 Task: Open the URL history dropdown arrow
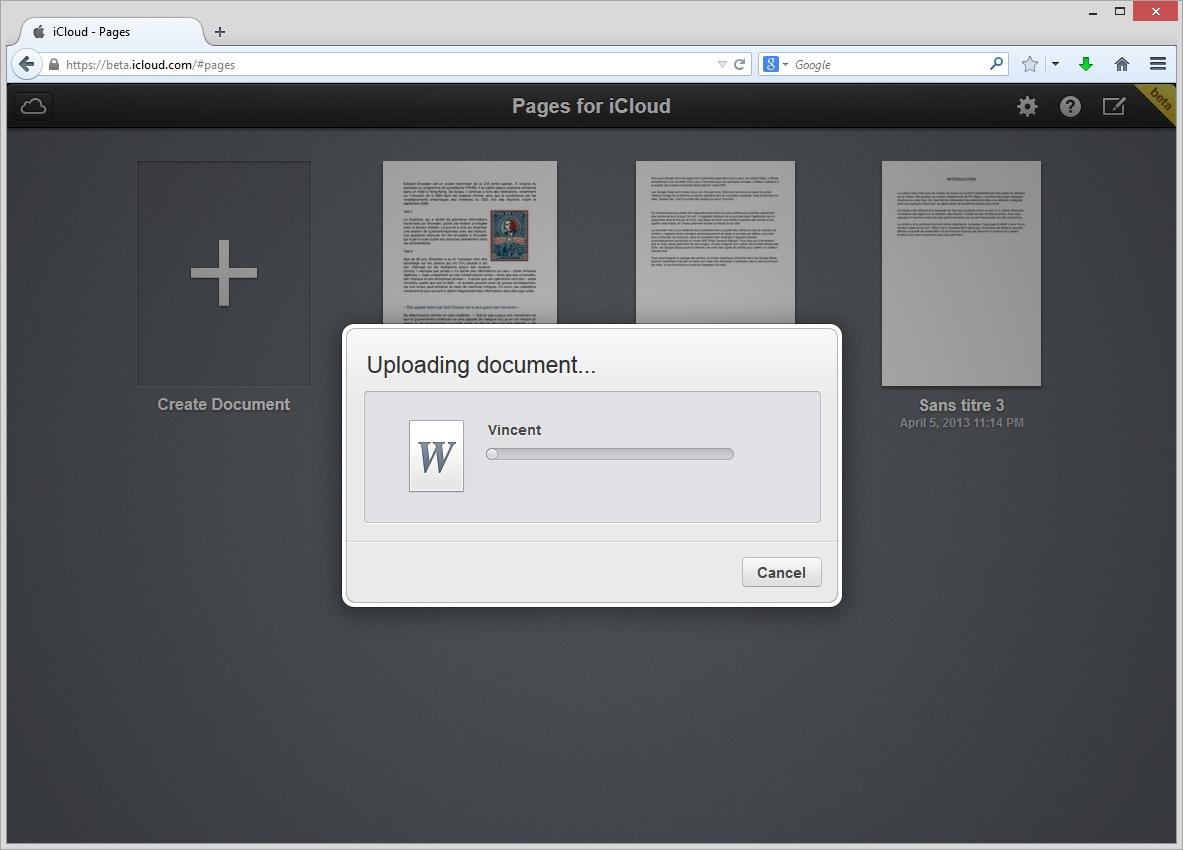click(x=722, y=64)
